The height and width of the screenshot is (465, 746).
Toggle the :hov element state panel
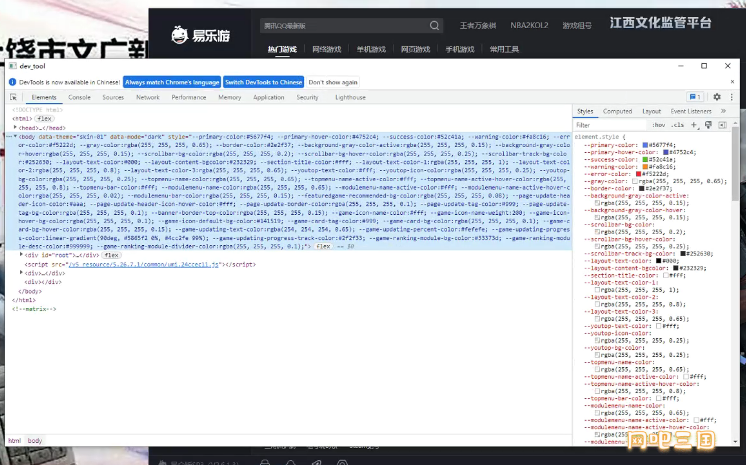point(659,125)
